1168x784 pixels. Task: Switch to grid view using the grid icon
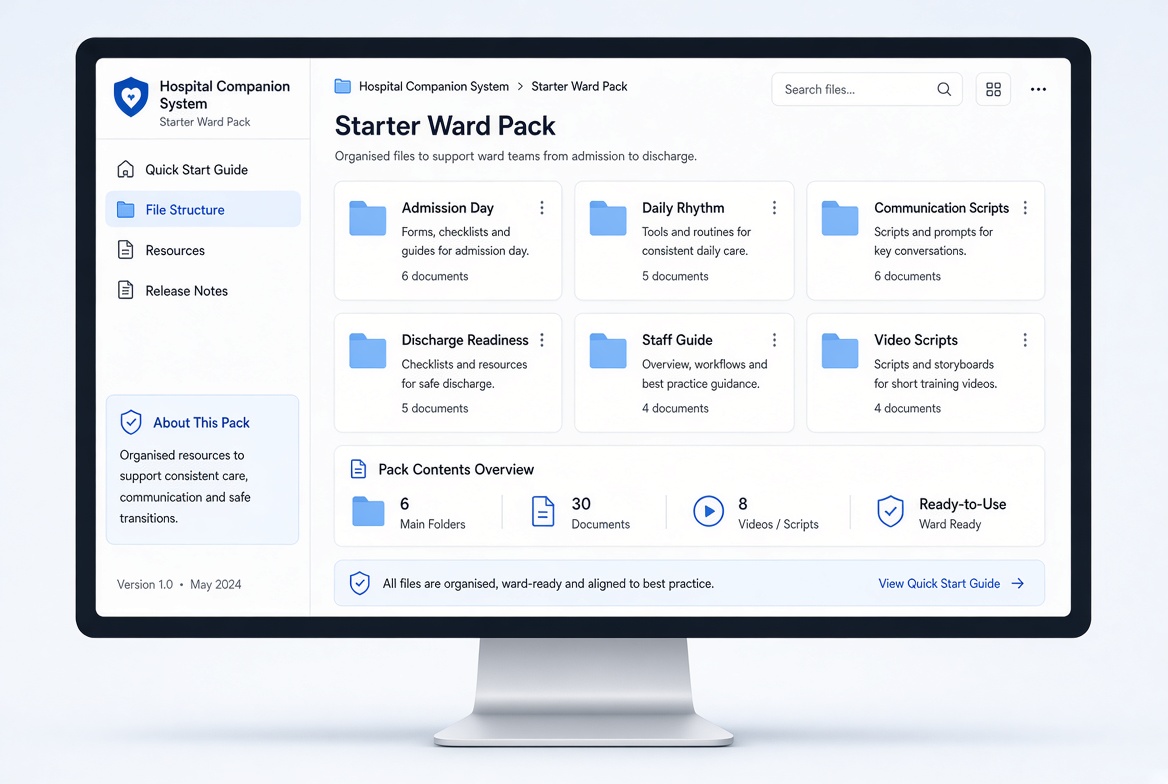pyautogui.click(x=993, y=89)
